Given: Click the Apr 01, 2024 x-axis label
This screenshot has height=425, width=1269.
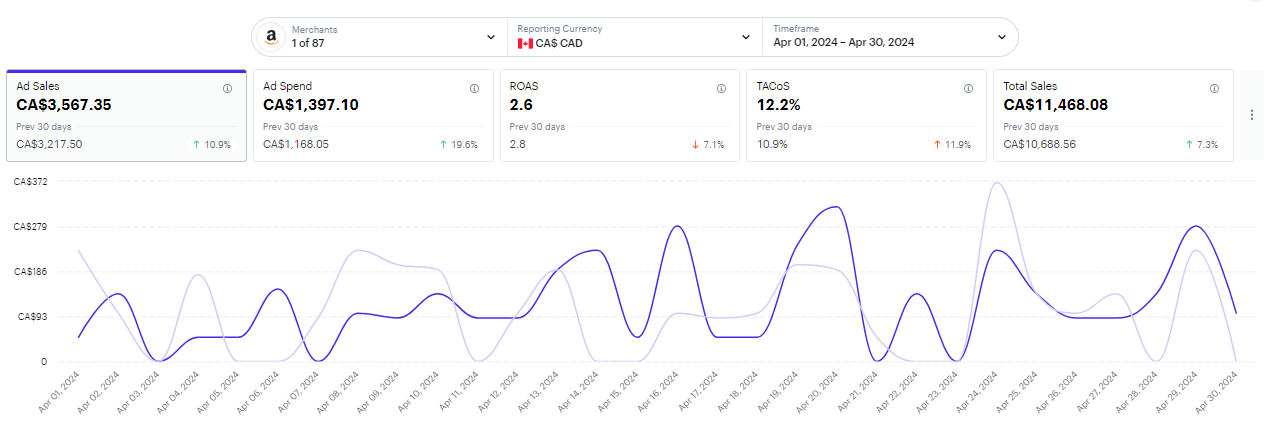Looking at the screenshot, I should tap(58, 394).
